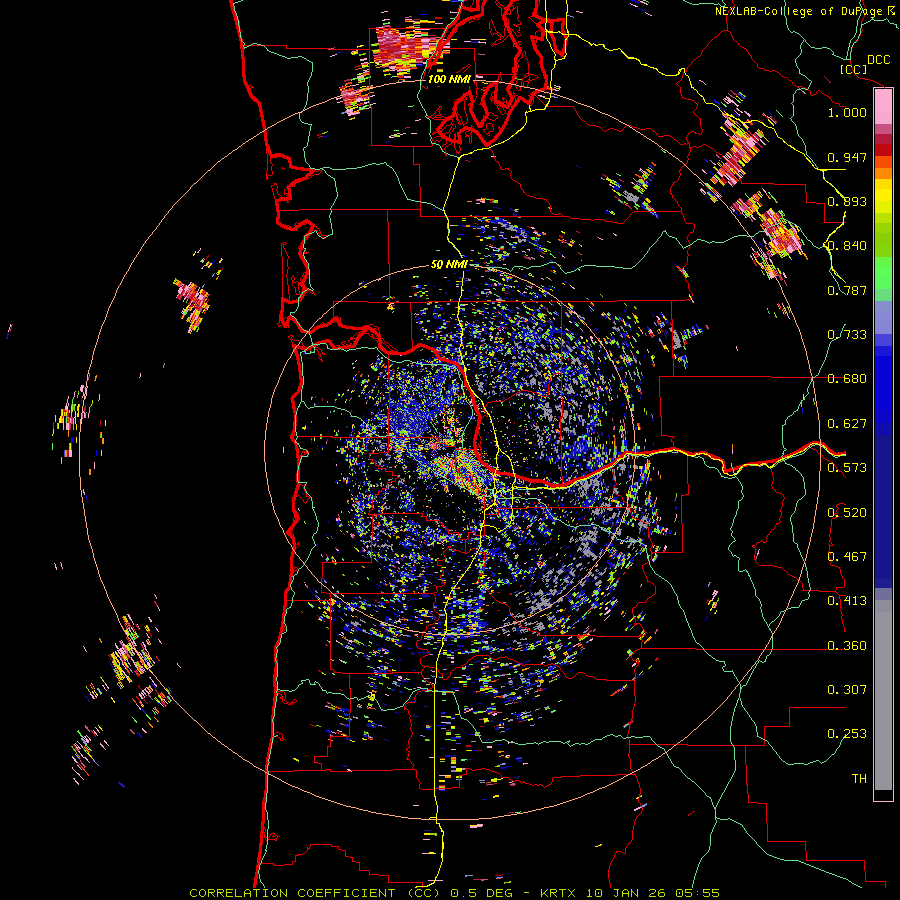Click the 0.947 scale value
Screen dimensions: 900x900
[x=847, y=157]
